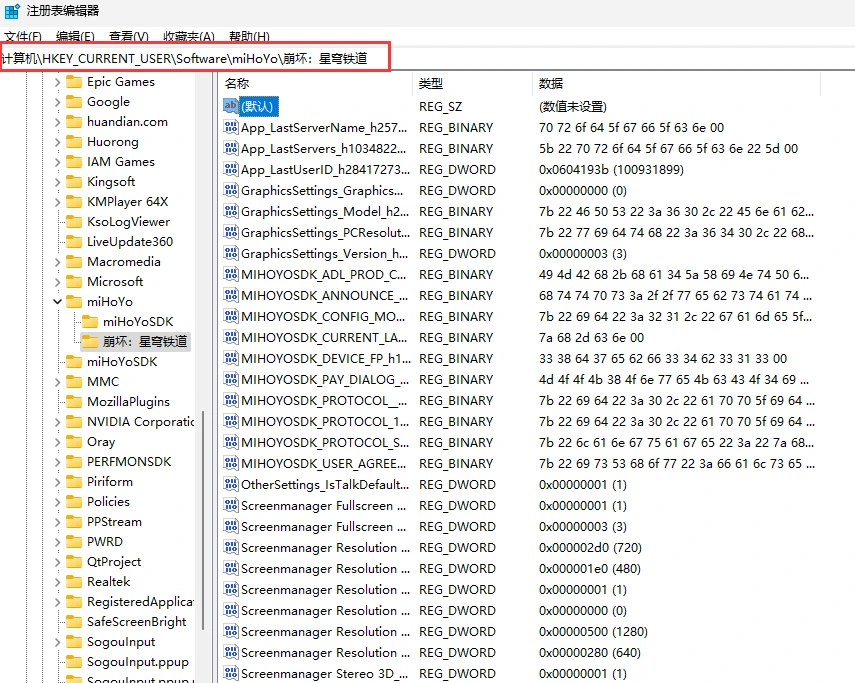Image resolution: width=855 pixels, height=683 pixels.
Task: Click the registry path address bar
Action: point(195,58)
